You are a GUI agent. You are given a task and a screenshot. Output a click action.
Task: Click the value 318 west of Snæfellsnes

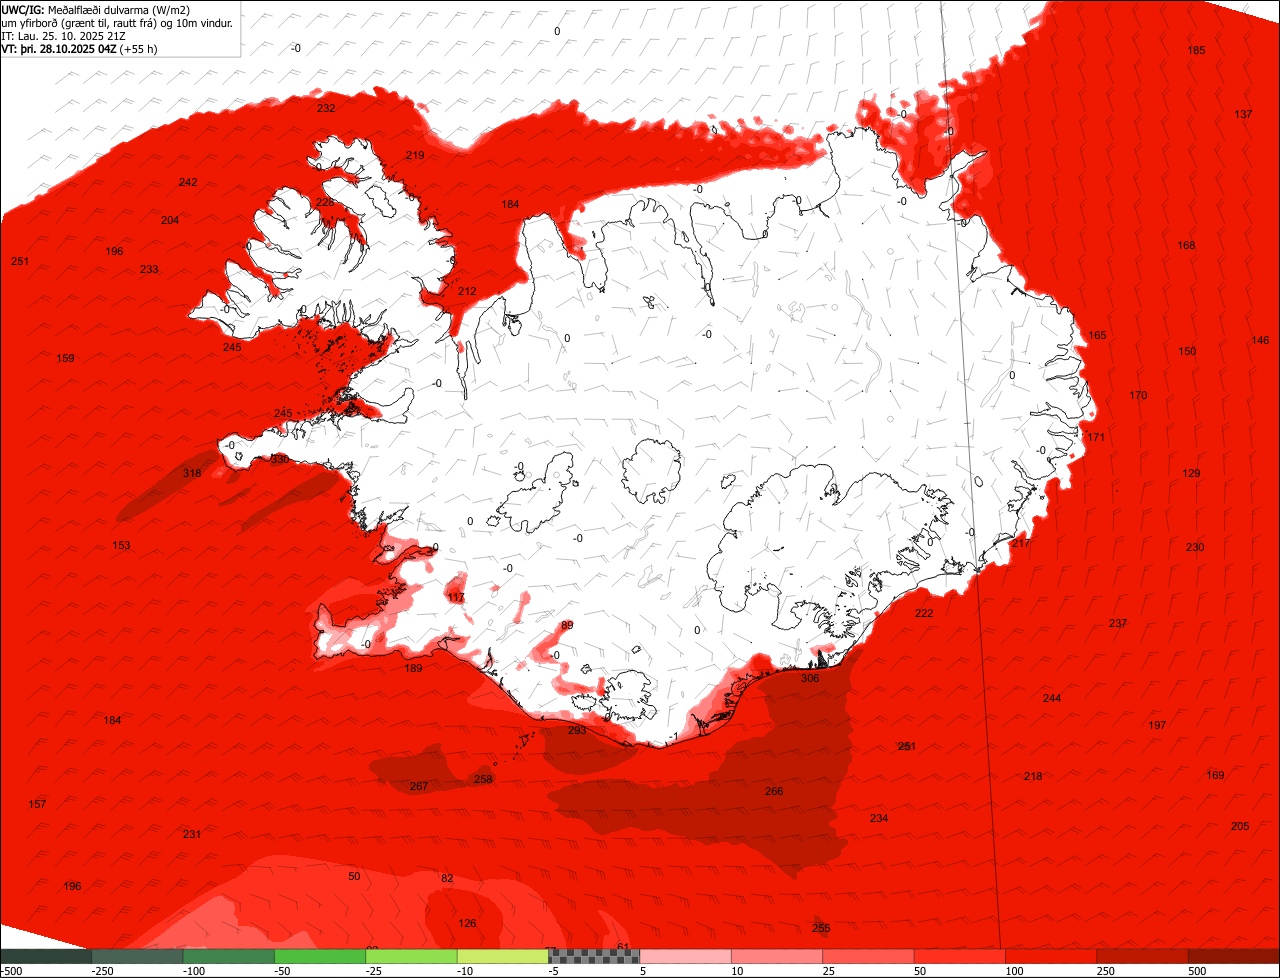coord(192,473)
